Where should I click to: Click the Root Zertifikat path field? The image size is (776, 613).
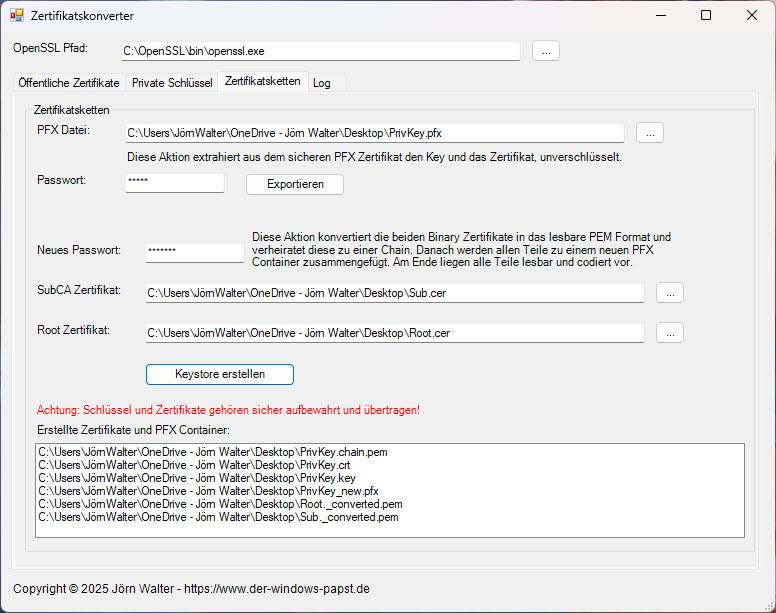coord(395,332)
